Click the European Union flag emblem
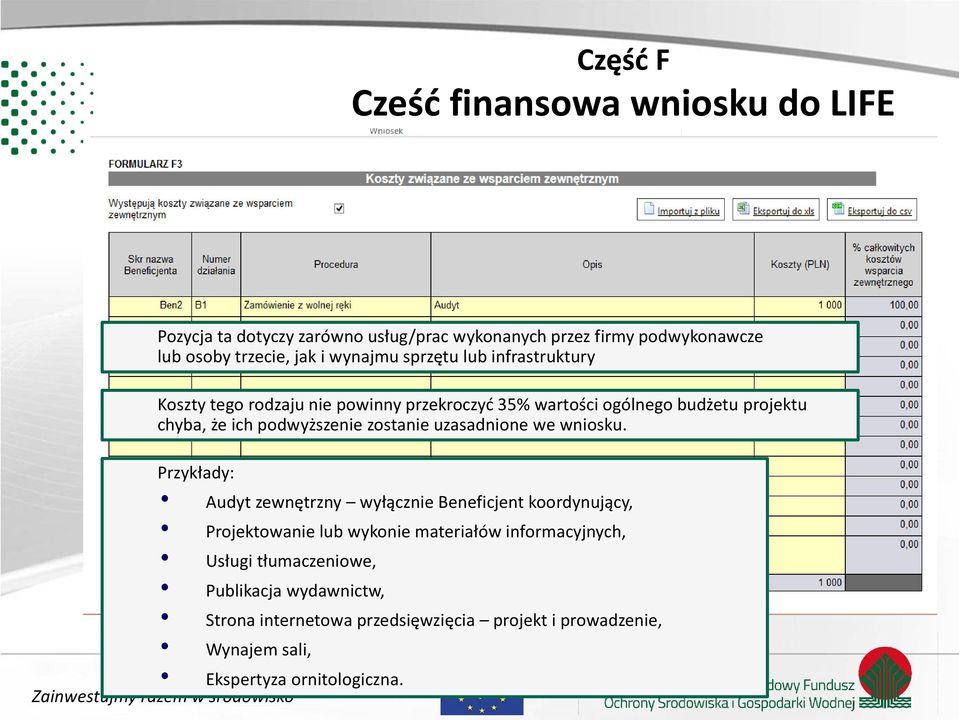The width and height of the screenshot is (960, 720). point(481,705)
